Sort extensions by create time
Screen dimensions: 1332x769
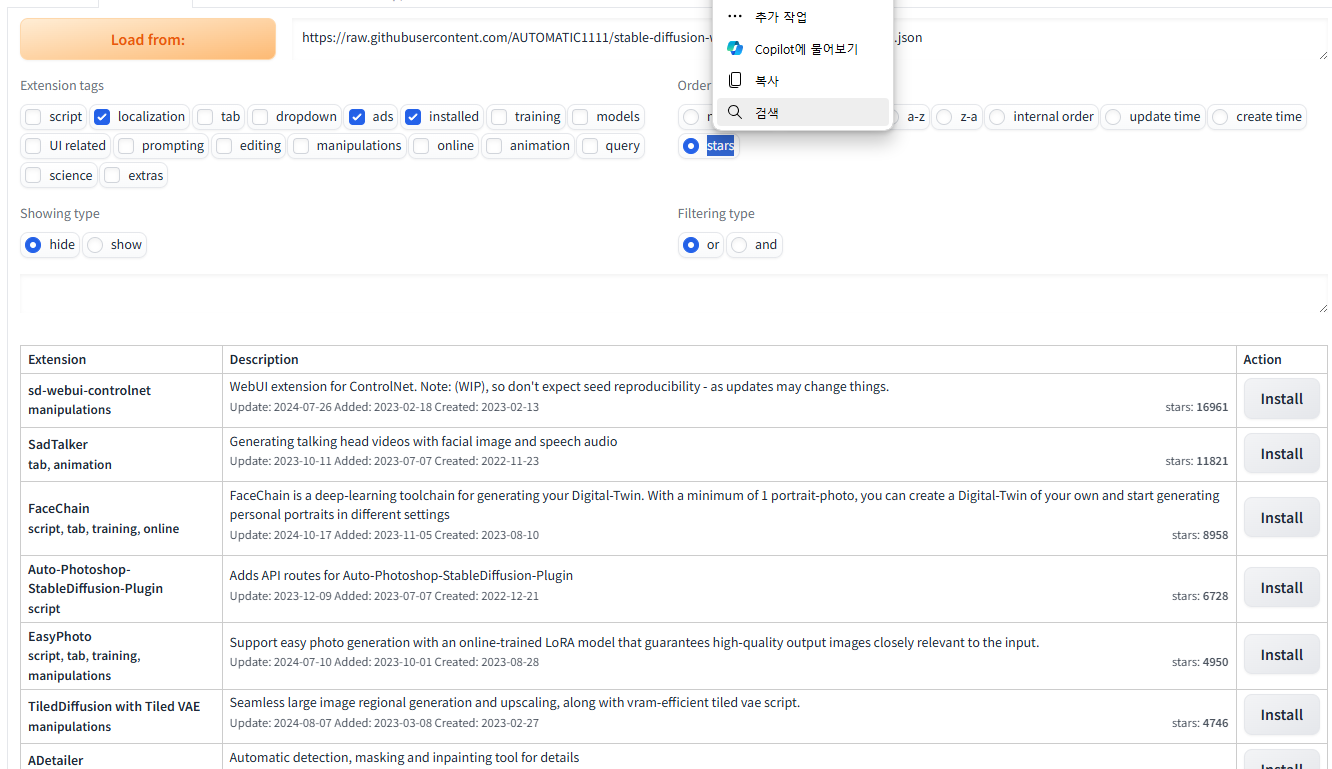[1220, 117]
